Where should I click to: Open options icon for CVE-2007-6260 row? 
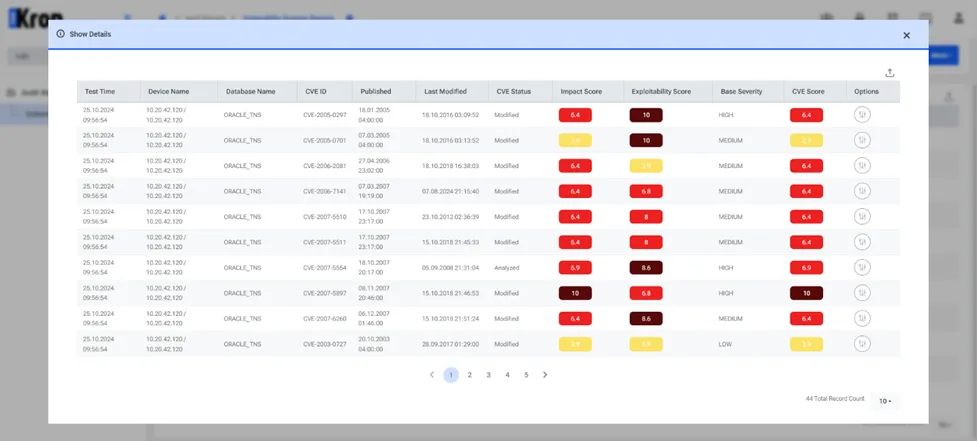pos(862,318)
